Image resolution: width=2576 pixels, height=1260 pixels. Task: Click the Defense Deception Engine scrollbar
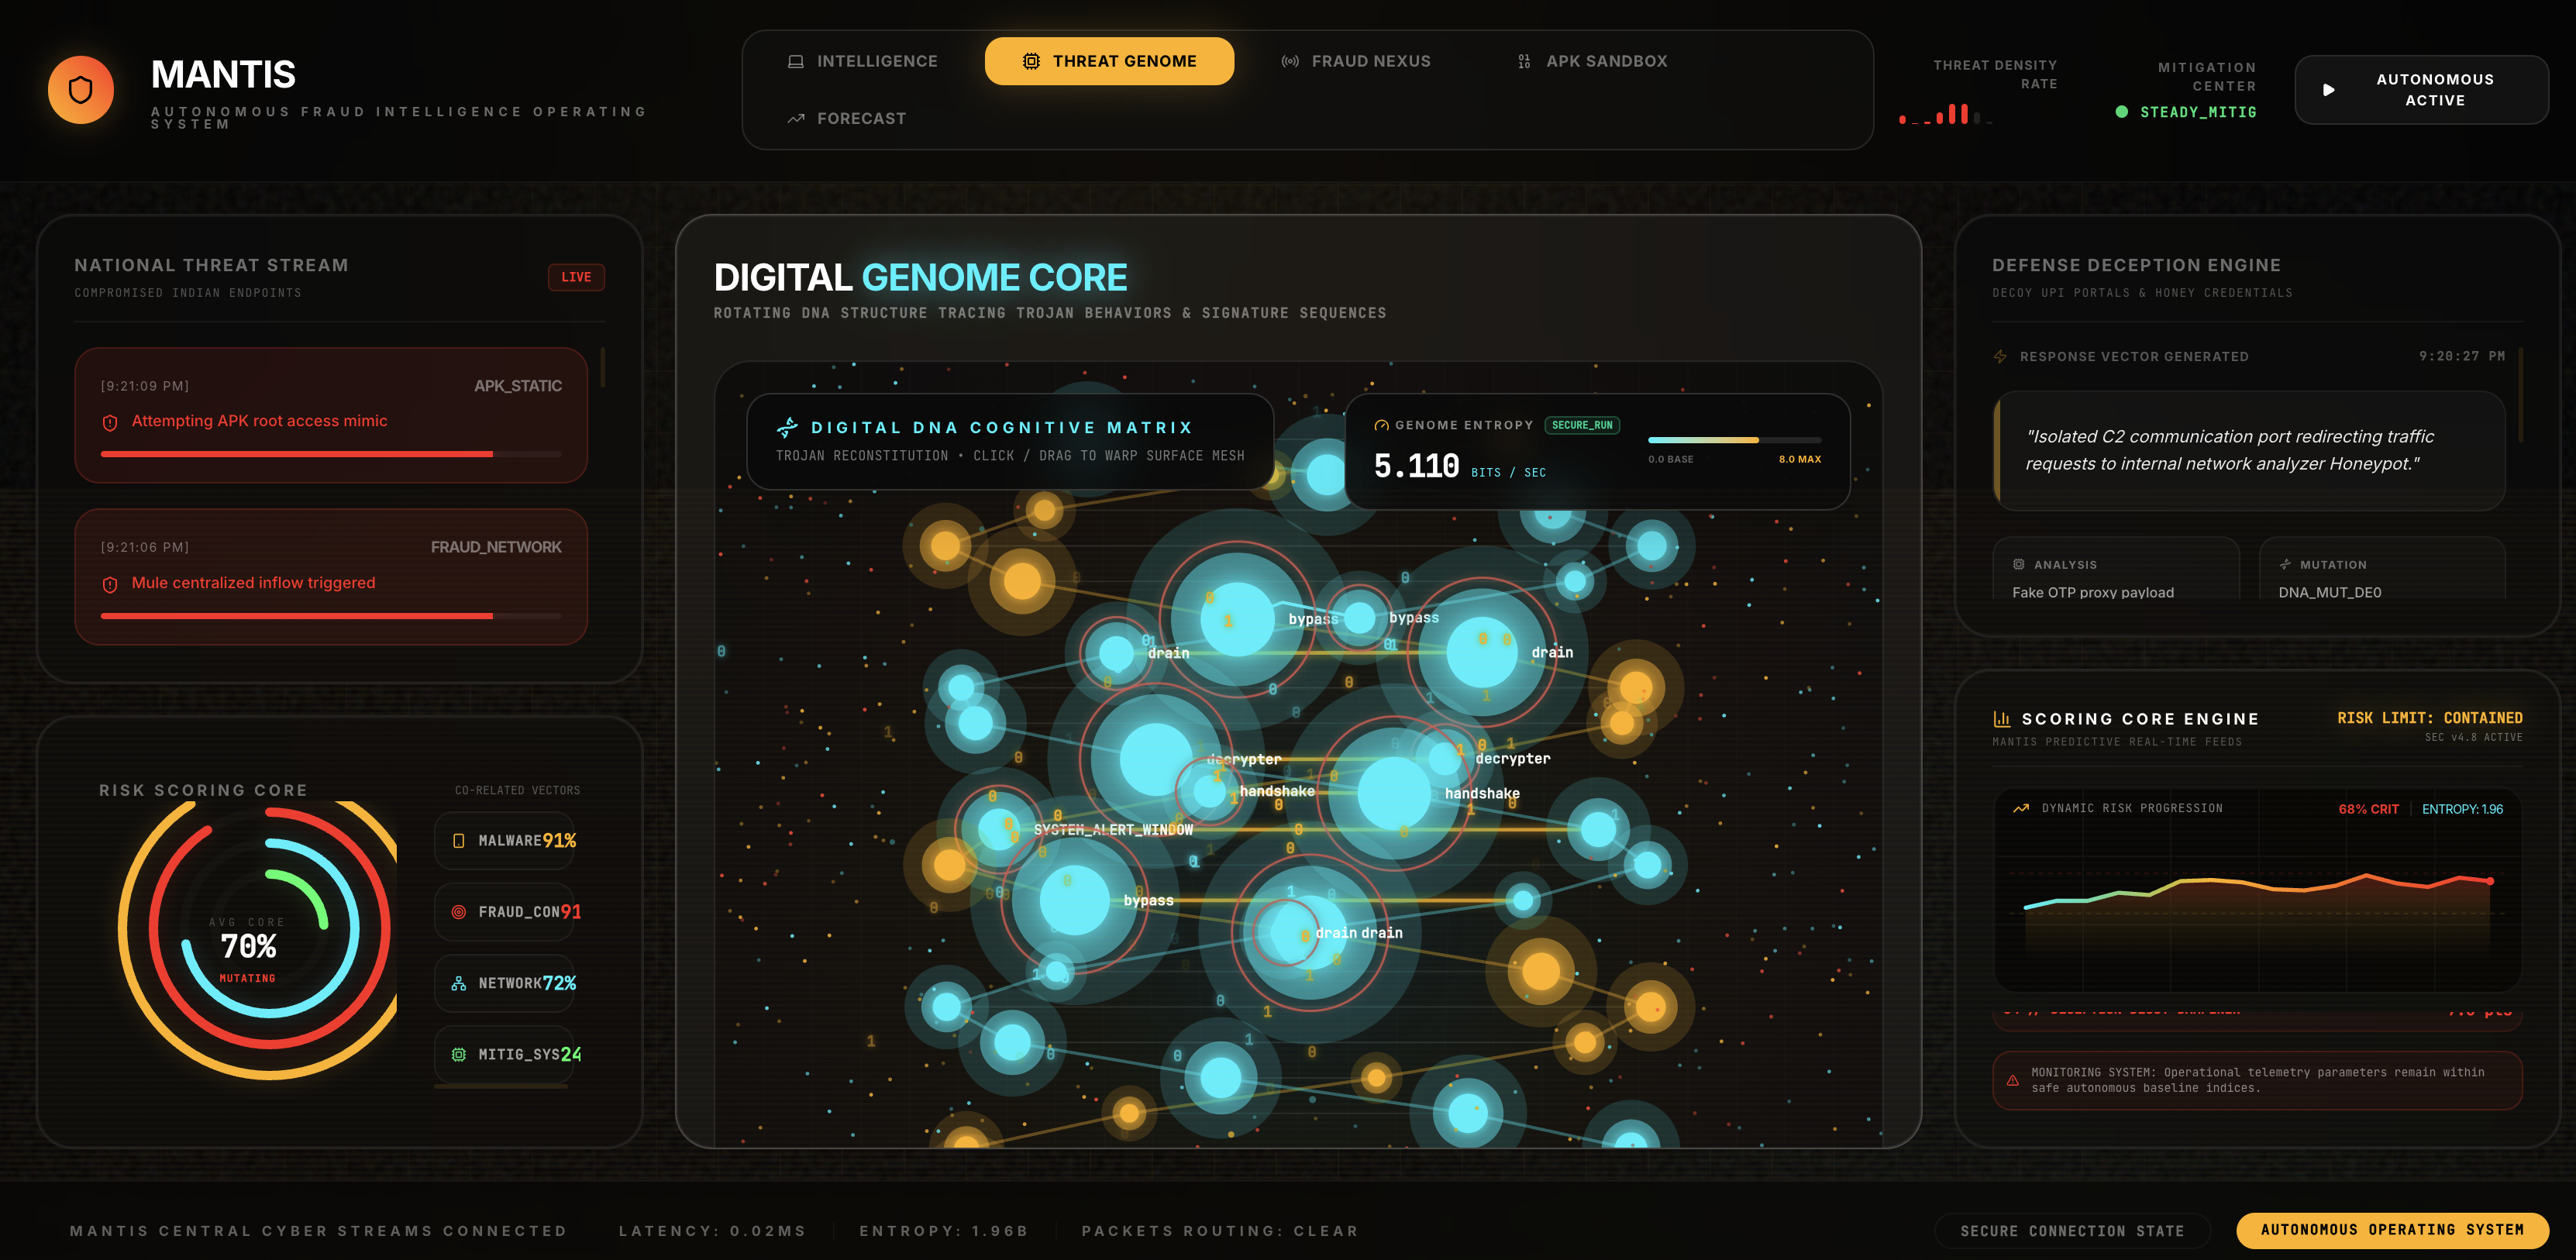click(2521, 395)
